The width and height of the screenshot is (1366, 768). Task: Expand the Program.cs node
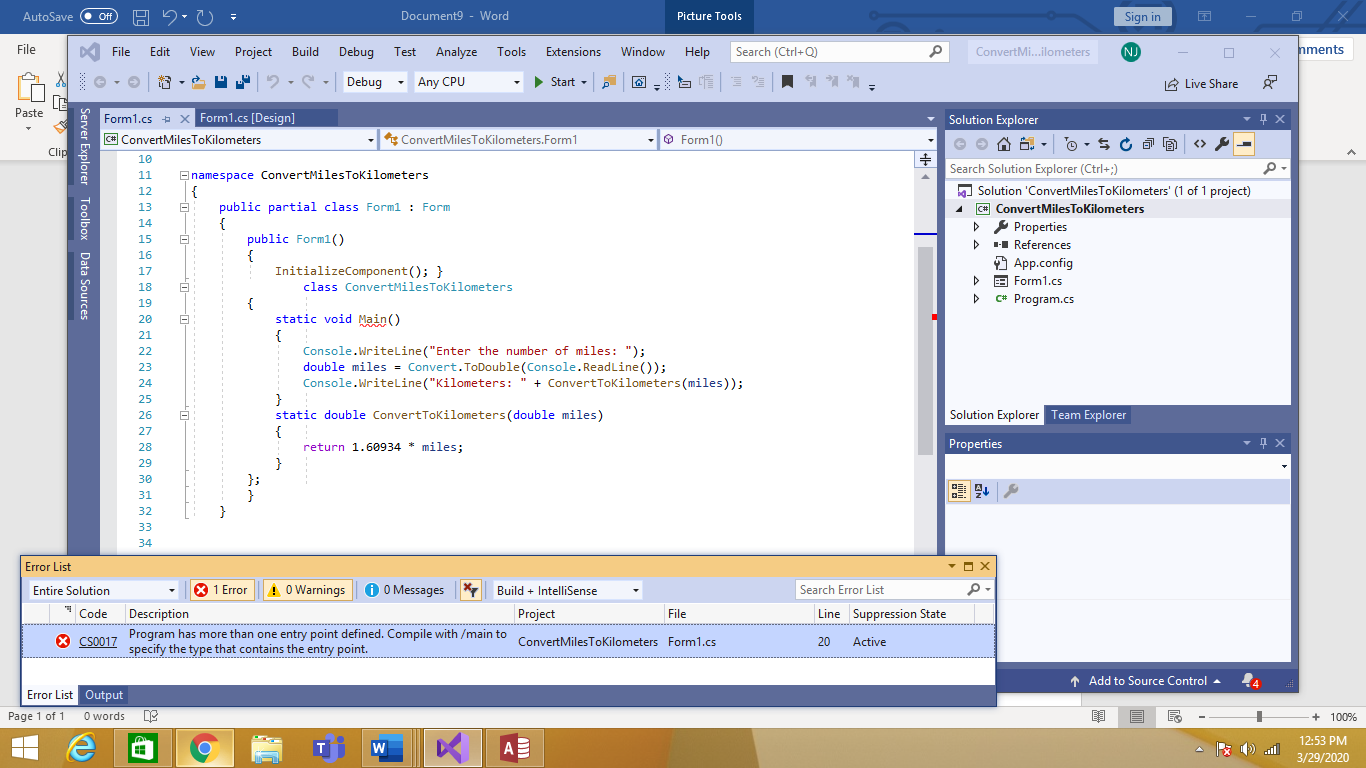tap(976, 299)
